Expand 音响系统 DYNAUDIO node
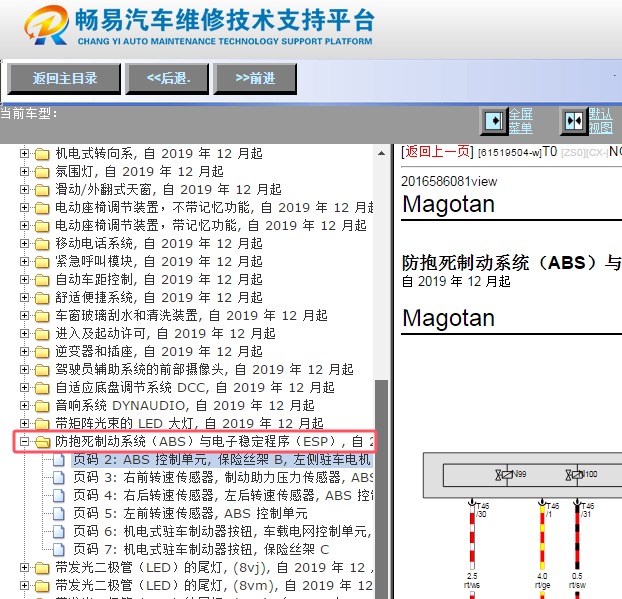This screenshot has width=622, height=599. tap(24, 405)
